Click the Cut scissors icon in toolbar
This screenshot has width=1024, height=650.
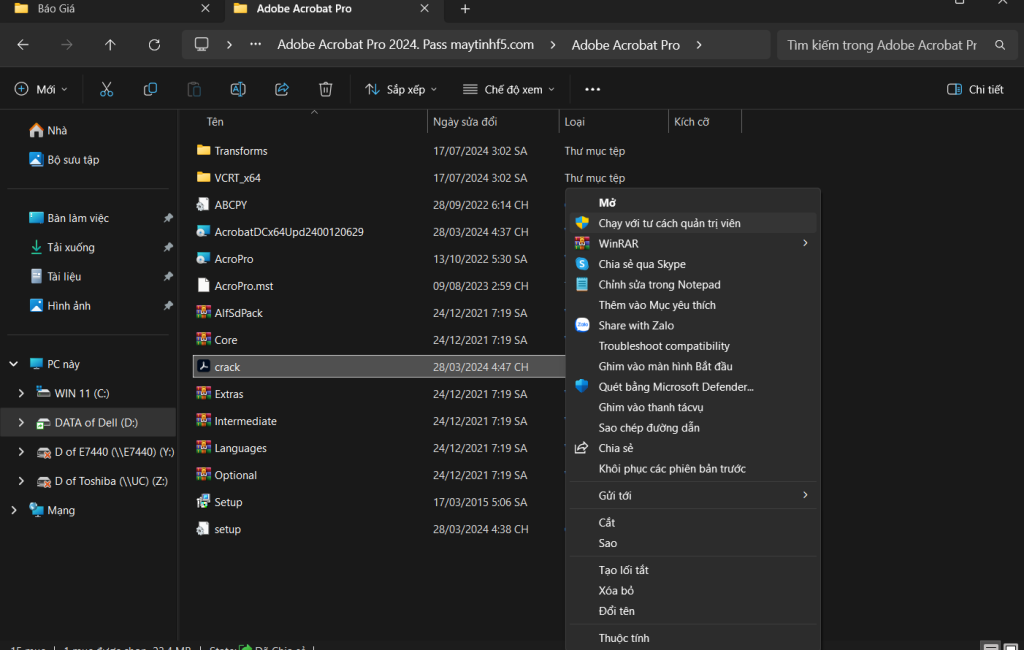(106, 89)
